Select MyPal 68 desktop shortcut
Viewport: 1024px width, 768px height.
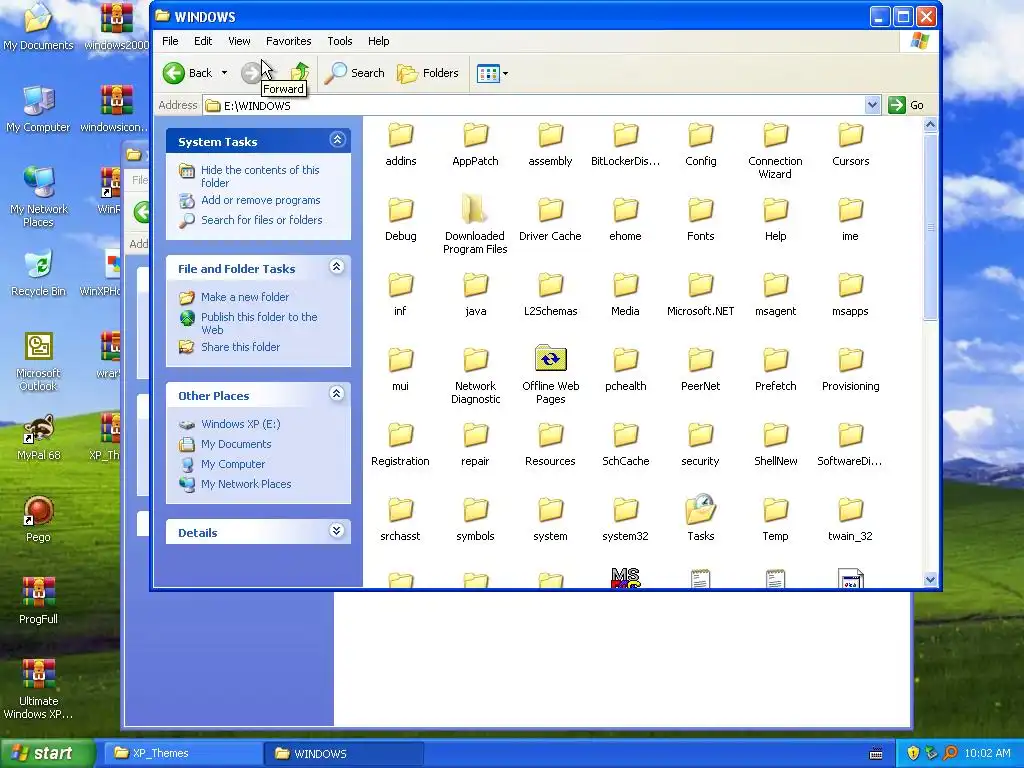click(39, 438)
